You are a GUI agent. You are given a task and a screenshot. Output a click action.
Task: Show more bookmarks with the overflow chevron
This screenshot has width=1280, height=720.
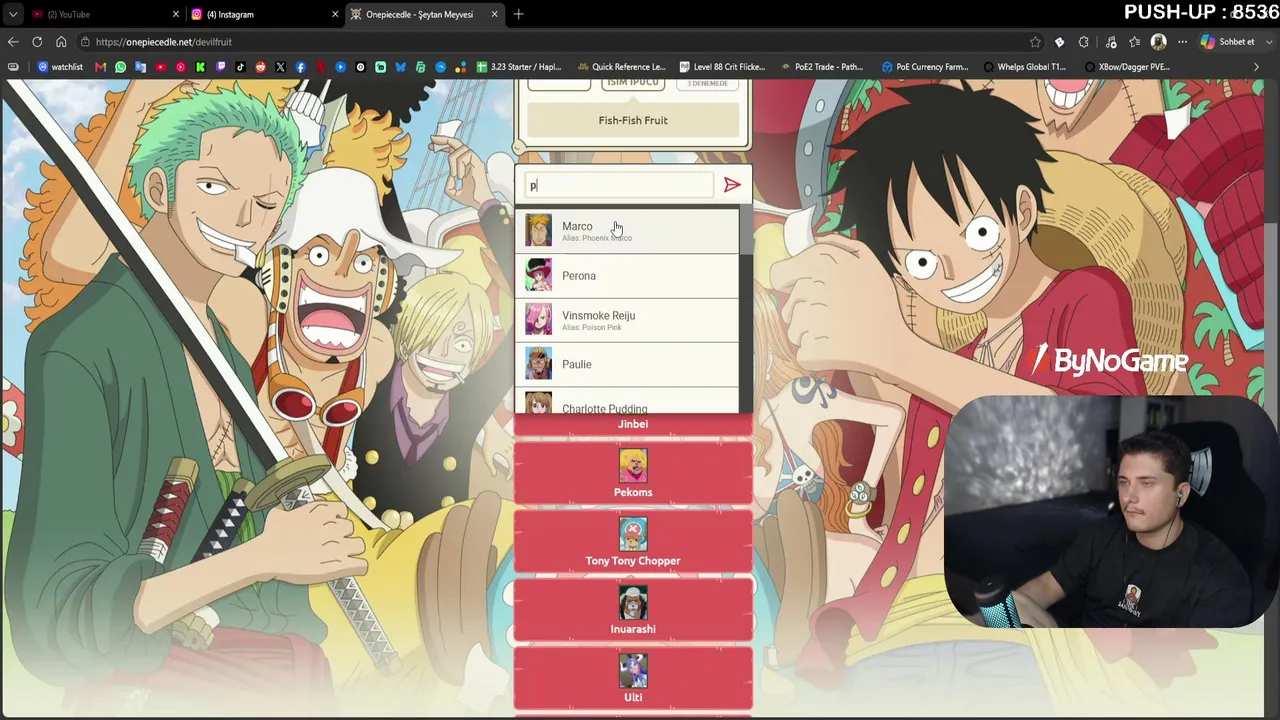tap(1256, 67)
